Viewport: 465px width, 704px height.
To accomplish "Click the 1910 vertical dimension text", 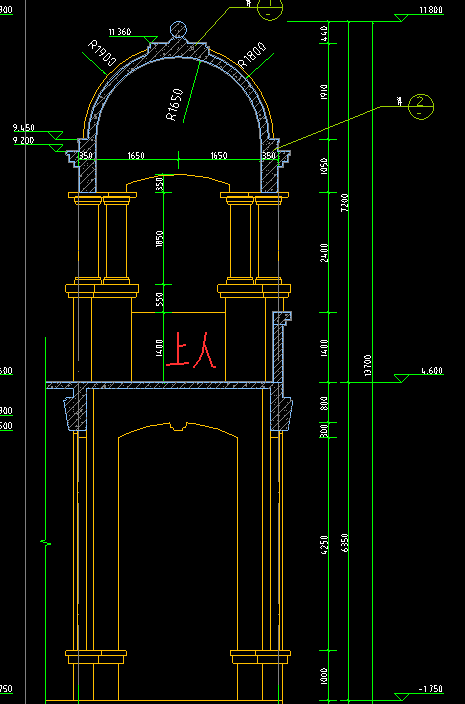I will 324,92.
